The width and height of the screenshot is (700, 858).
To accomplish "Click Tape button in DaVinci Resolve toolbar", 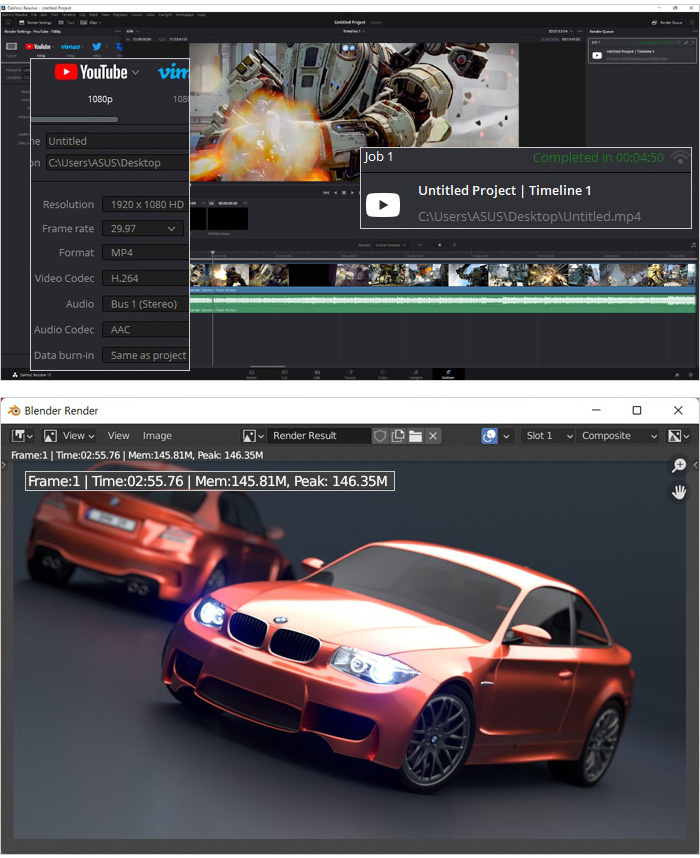I will [x=66, y=22].
